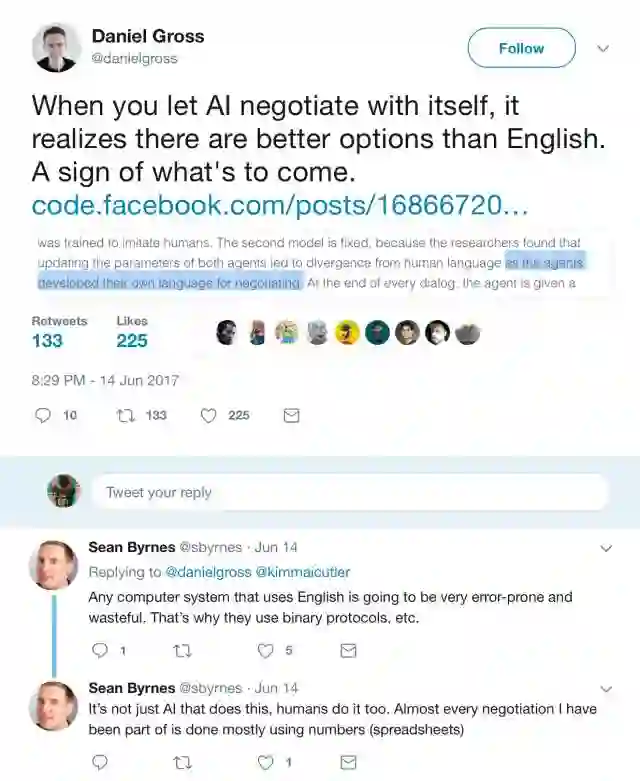Retweet Sean Byrnes's binary protocols tweet

click(182, 651)
